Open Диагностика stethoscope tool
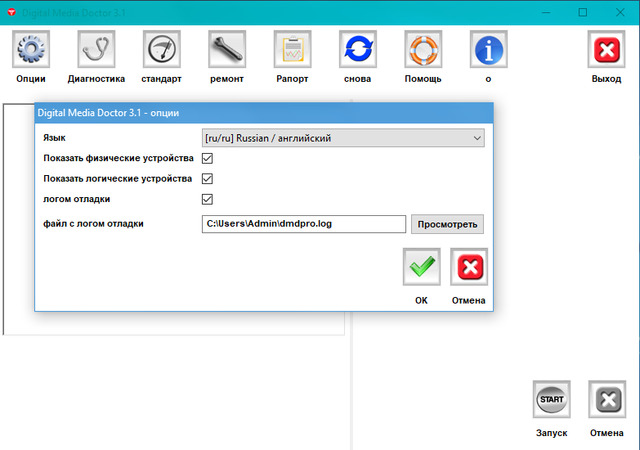 point(96,49)
